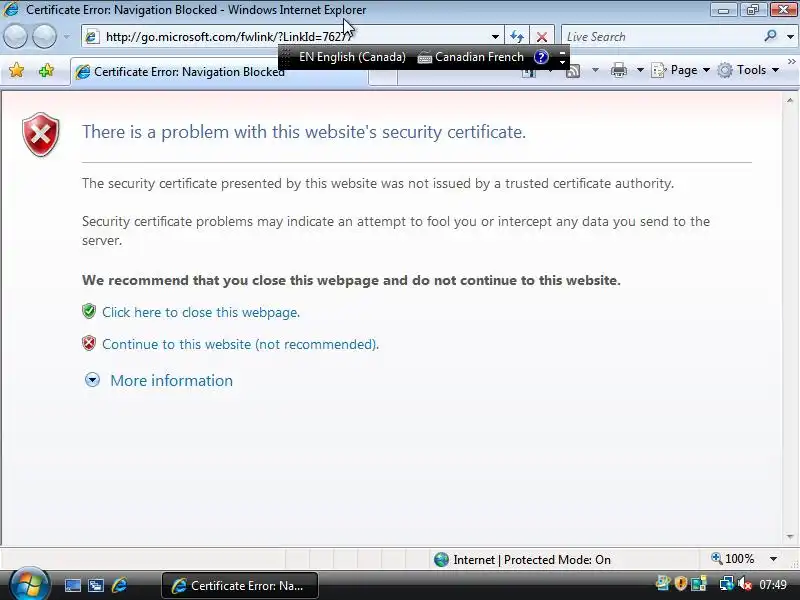Click the Canadian French keyboard layout
The width and height of the screenshot is (800, 600).
coord(470,57)
